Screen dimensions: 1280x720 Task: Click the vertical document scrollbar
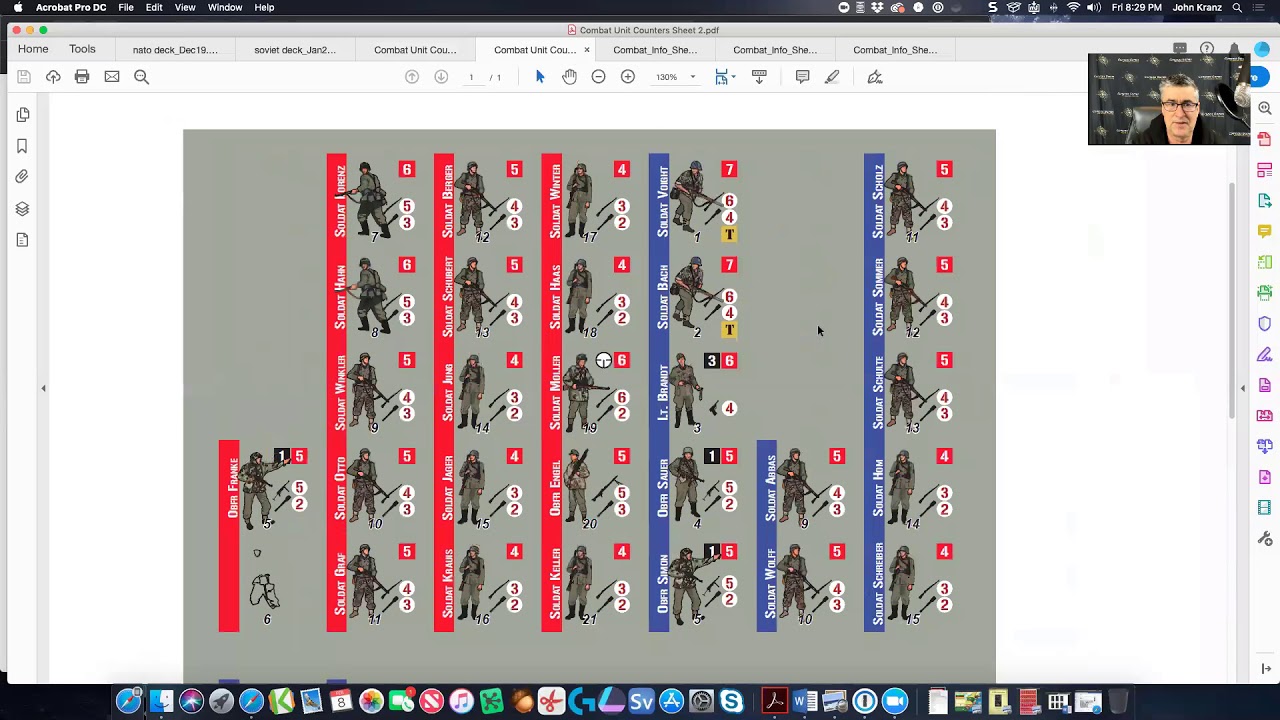click(x=1232, y=300)
